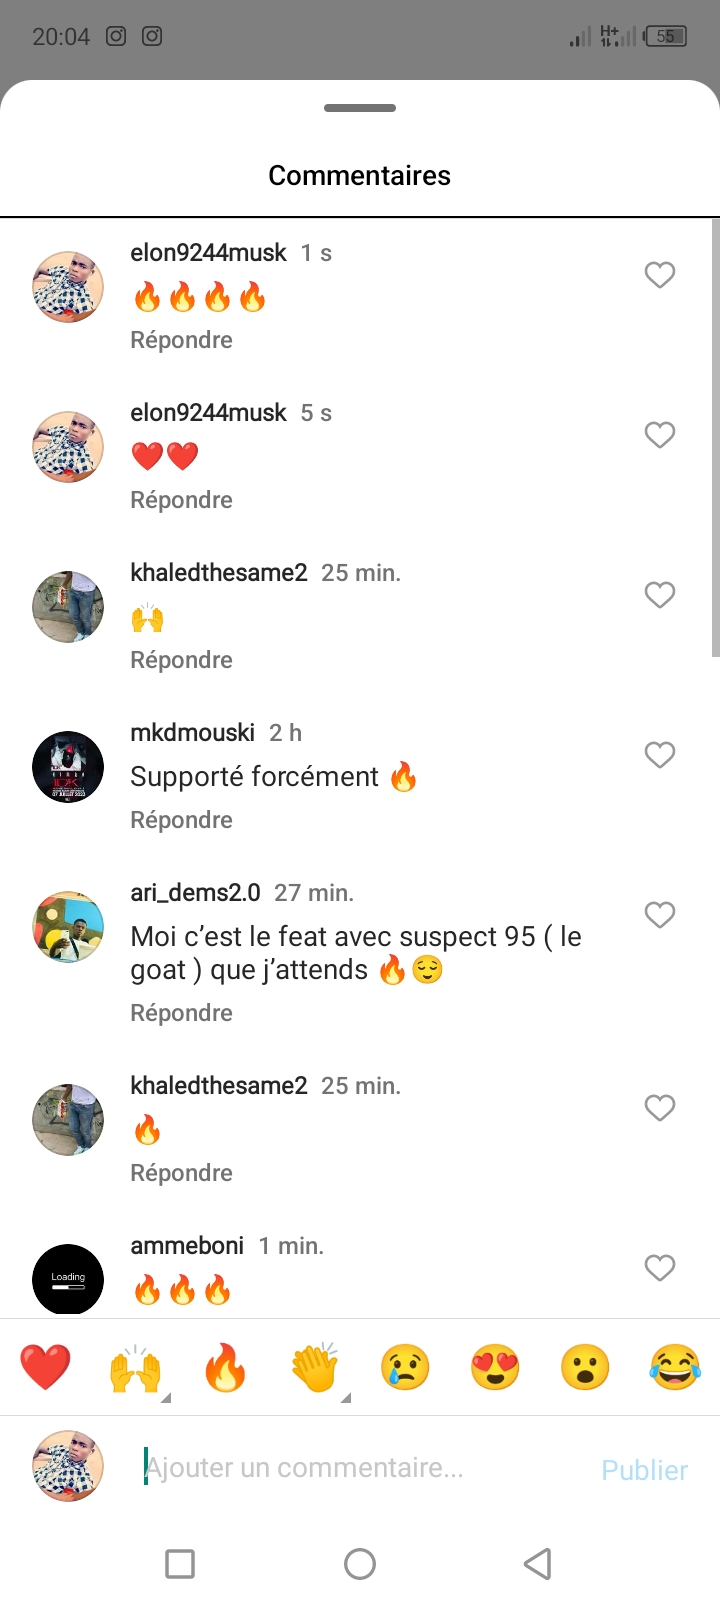Viewport: 720px width, 1612px height.
Task: Reply to mkdmouski's comment
Action: [181, 820]
